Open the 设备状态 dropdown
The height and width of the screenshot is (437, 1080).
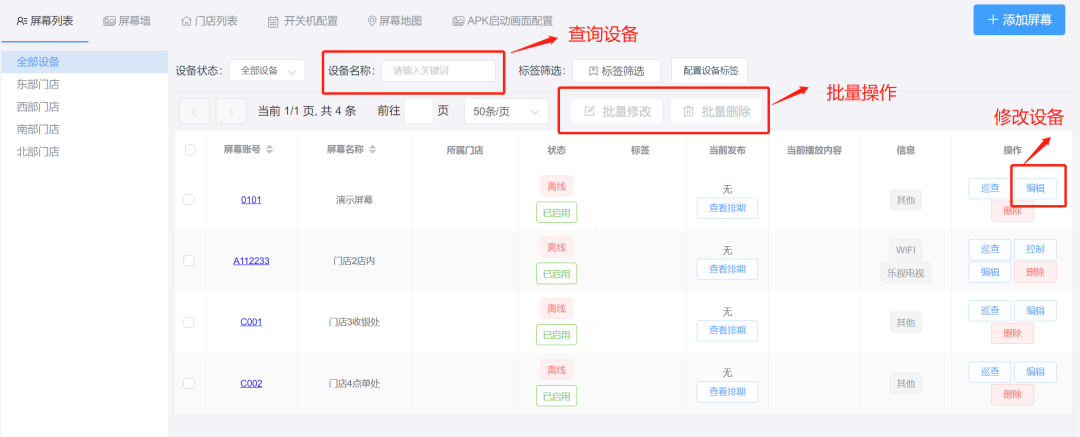coord(267,70)
